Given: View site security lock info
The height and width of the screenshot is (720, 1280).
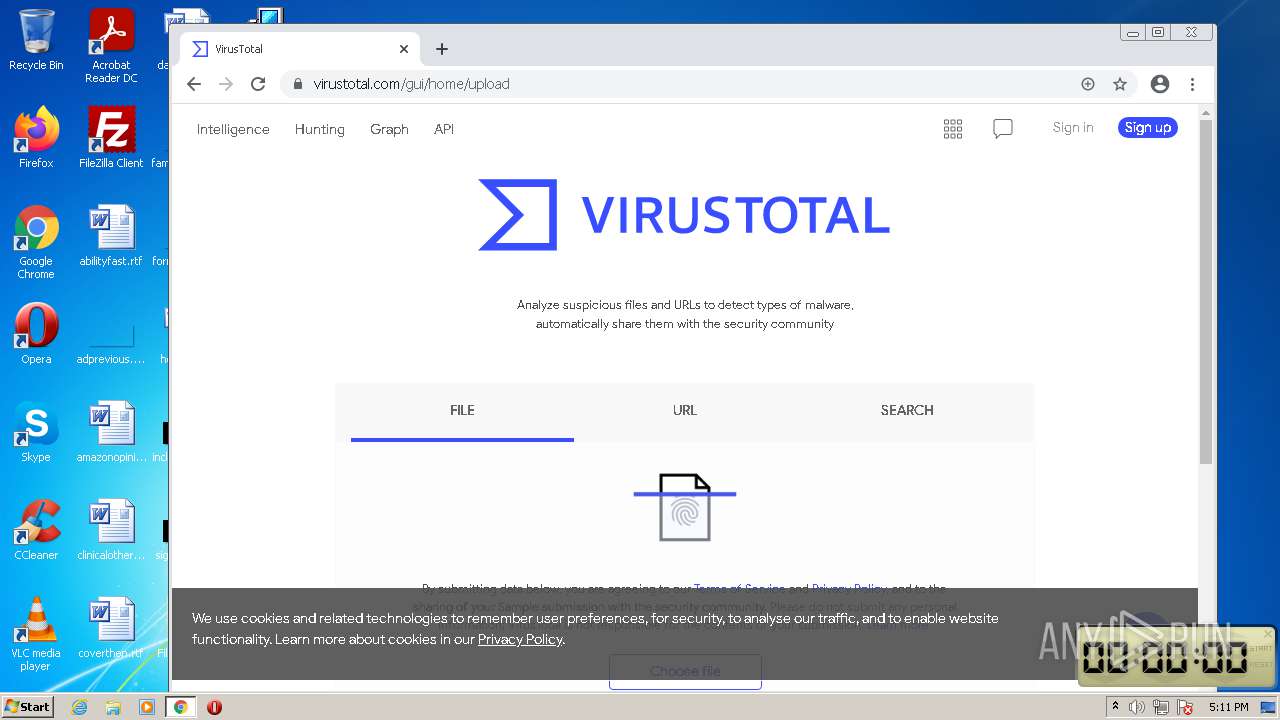Looking at the screenshot, I should coord(297,84).
